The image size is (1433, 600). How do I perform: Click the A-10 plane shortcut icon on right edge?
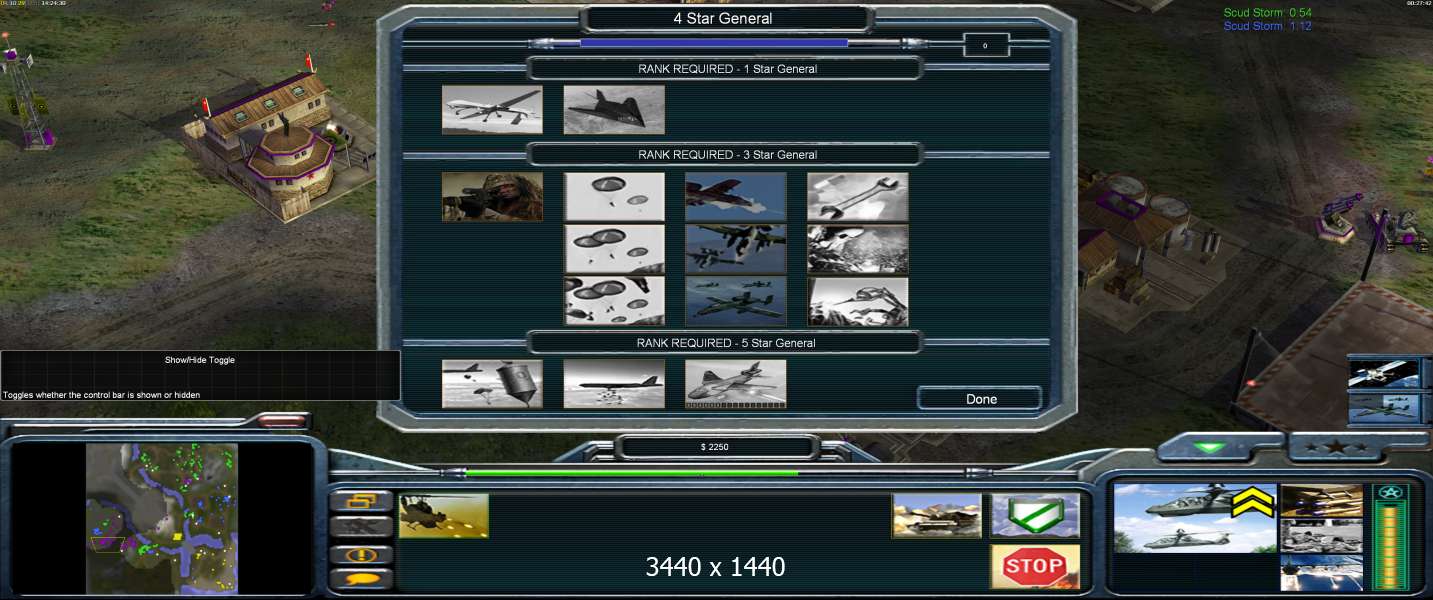[1384, 408]
